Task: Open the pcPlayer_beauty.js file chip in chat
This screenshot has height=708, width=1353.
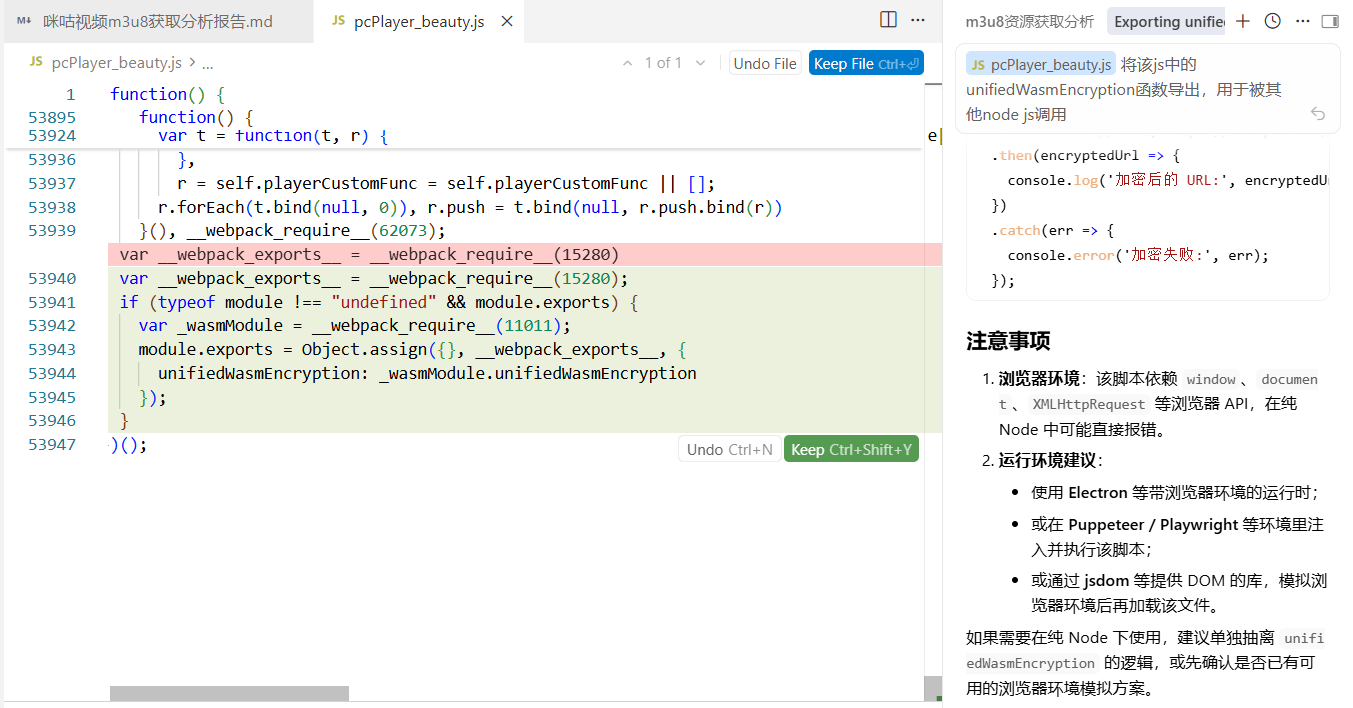Action: 1041,64
